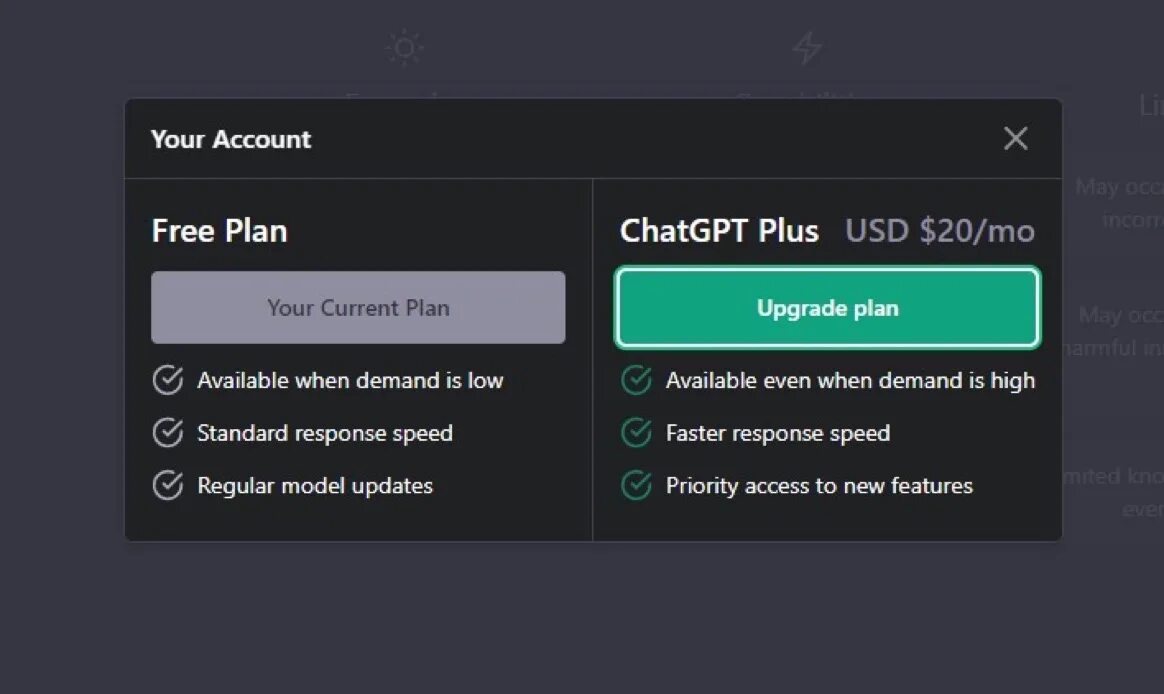Image resolution: width=1164 pixels, height=694 pixels.
Task: Click green checkmark beside Available even when demand is high
Action: tap(636, 380)
